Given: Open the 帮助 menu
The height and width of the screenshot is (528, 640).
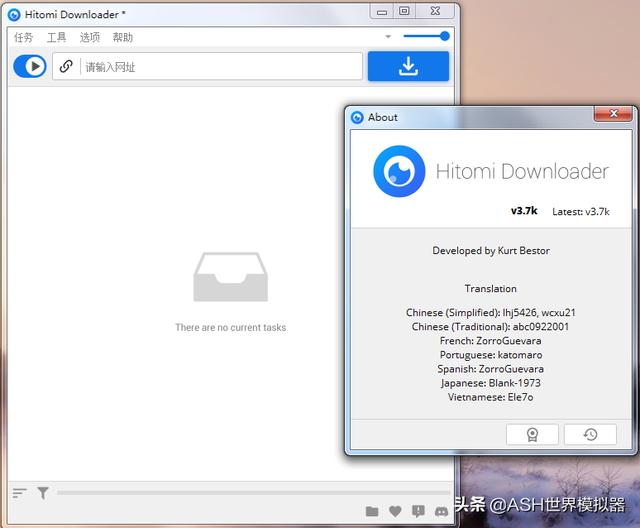Looking at the screenshot, I should pyautogui.click(x=123, y=38).
